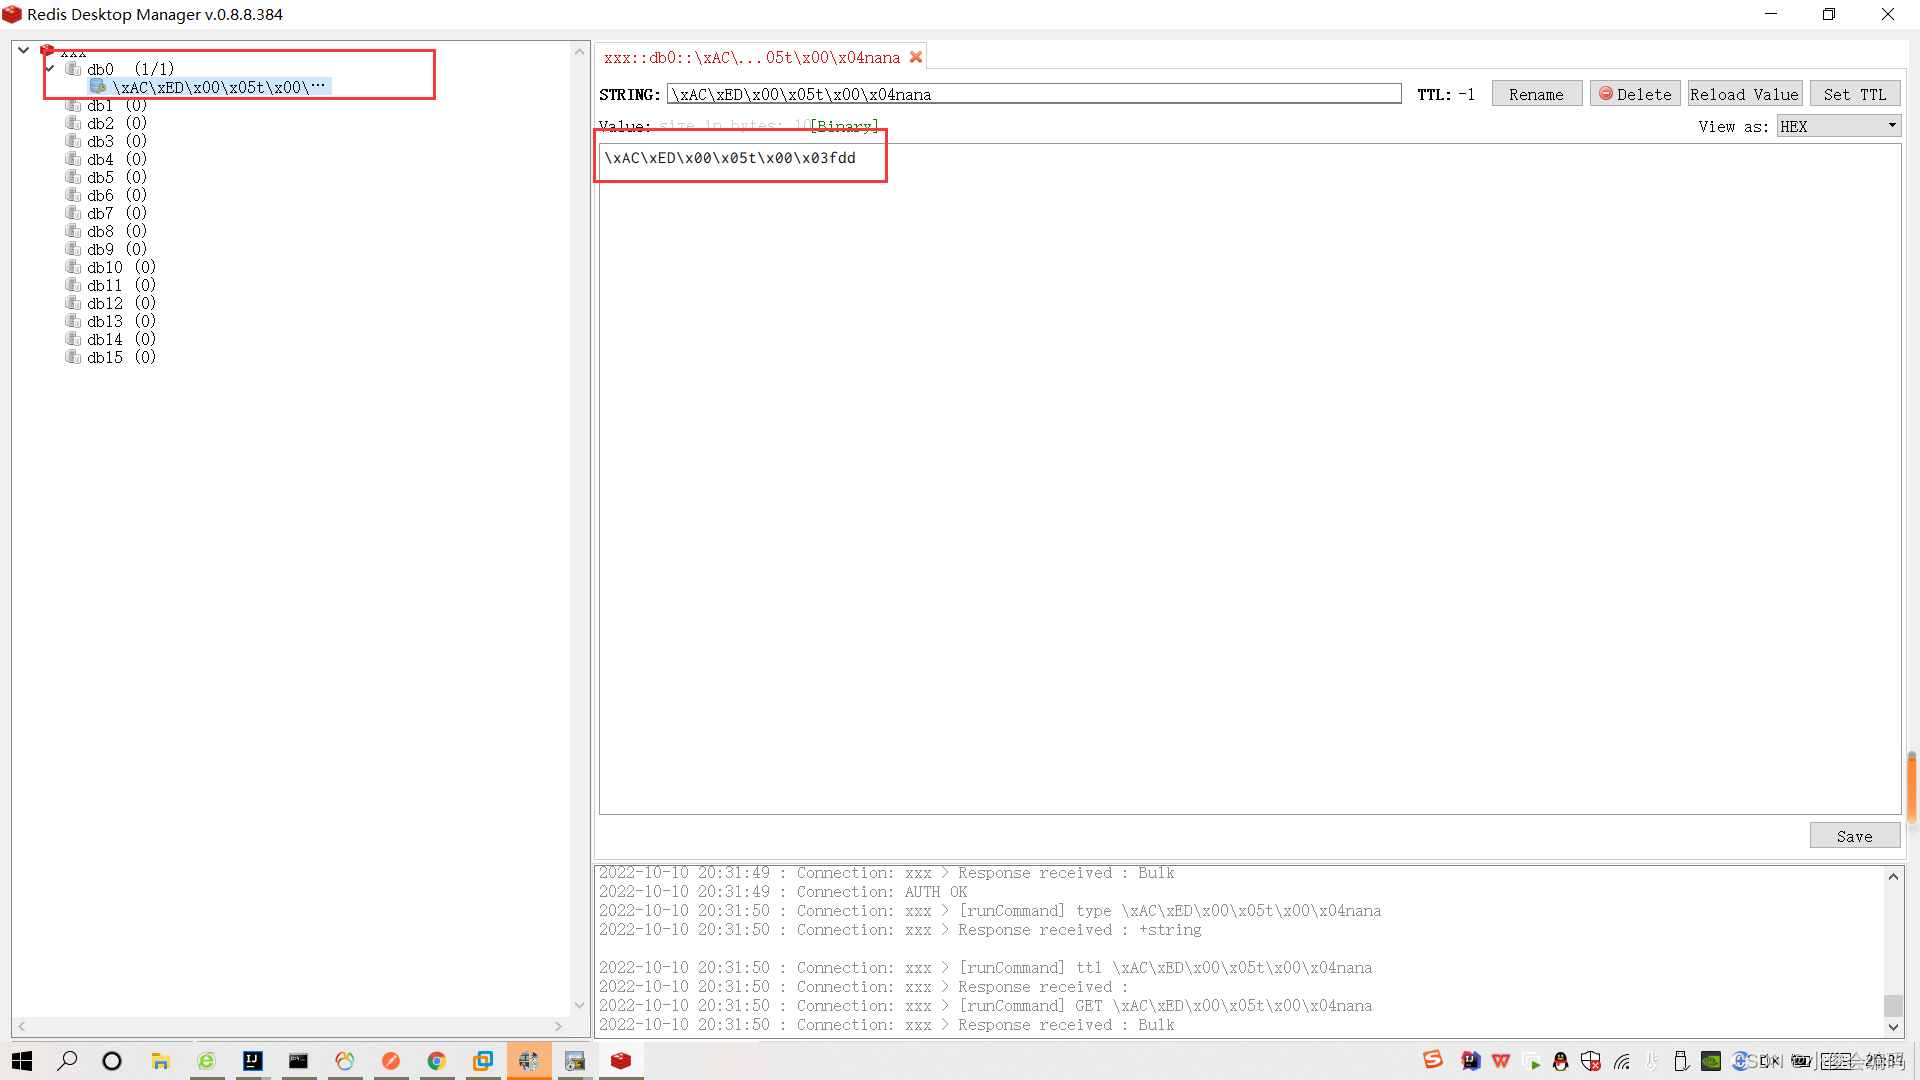Launch VMware Workstation from the taskbar
1920x1080 pixels.
coord(483,1061)
